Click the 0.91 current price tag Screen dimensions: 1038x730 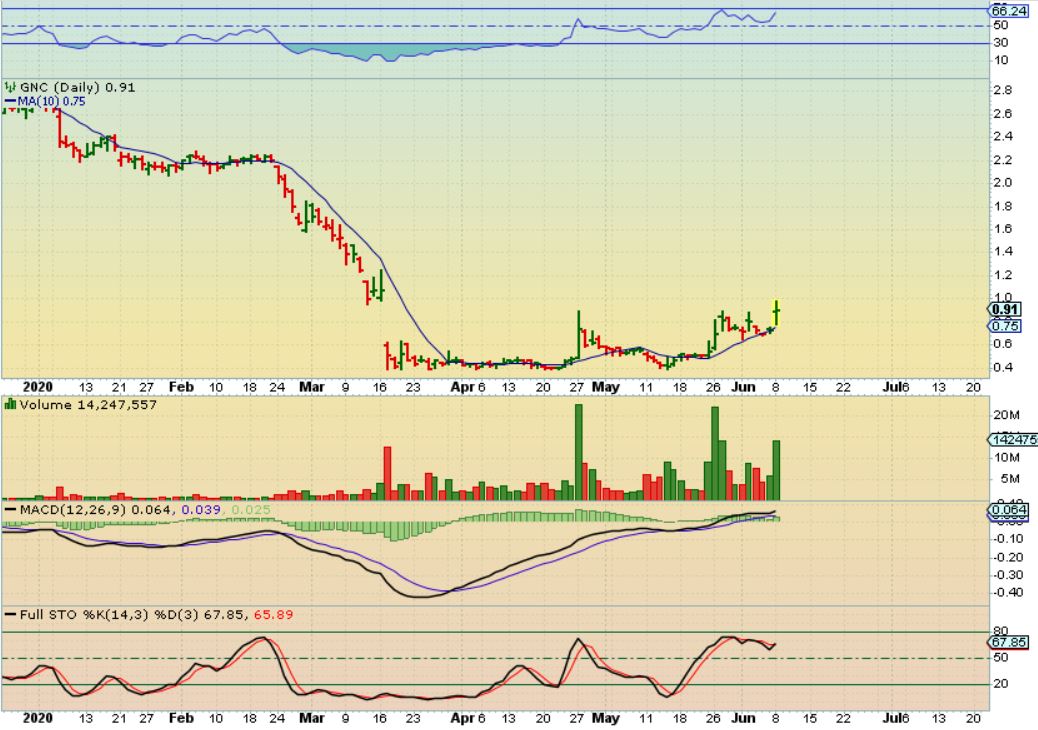pyautogui.click(x=1003, y=310)
